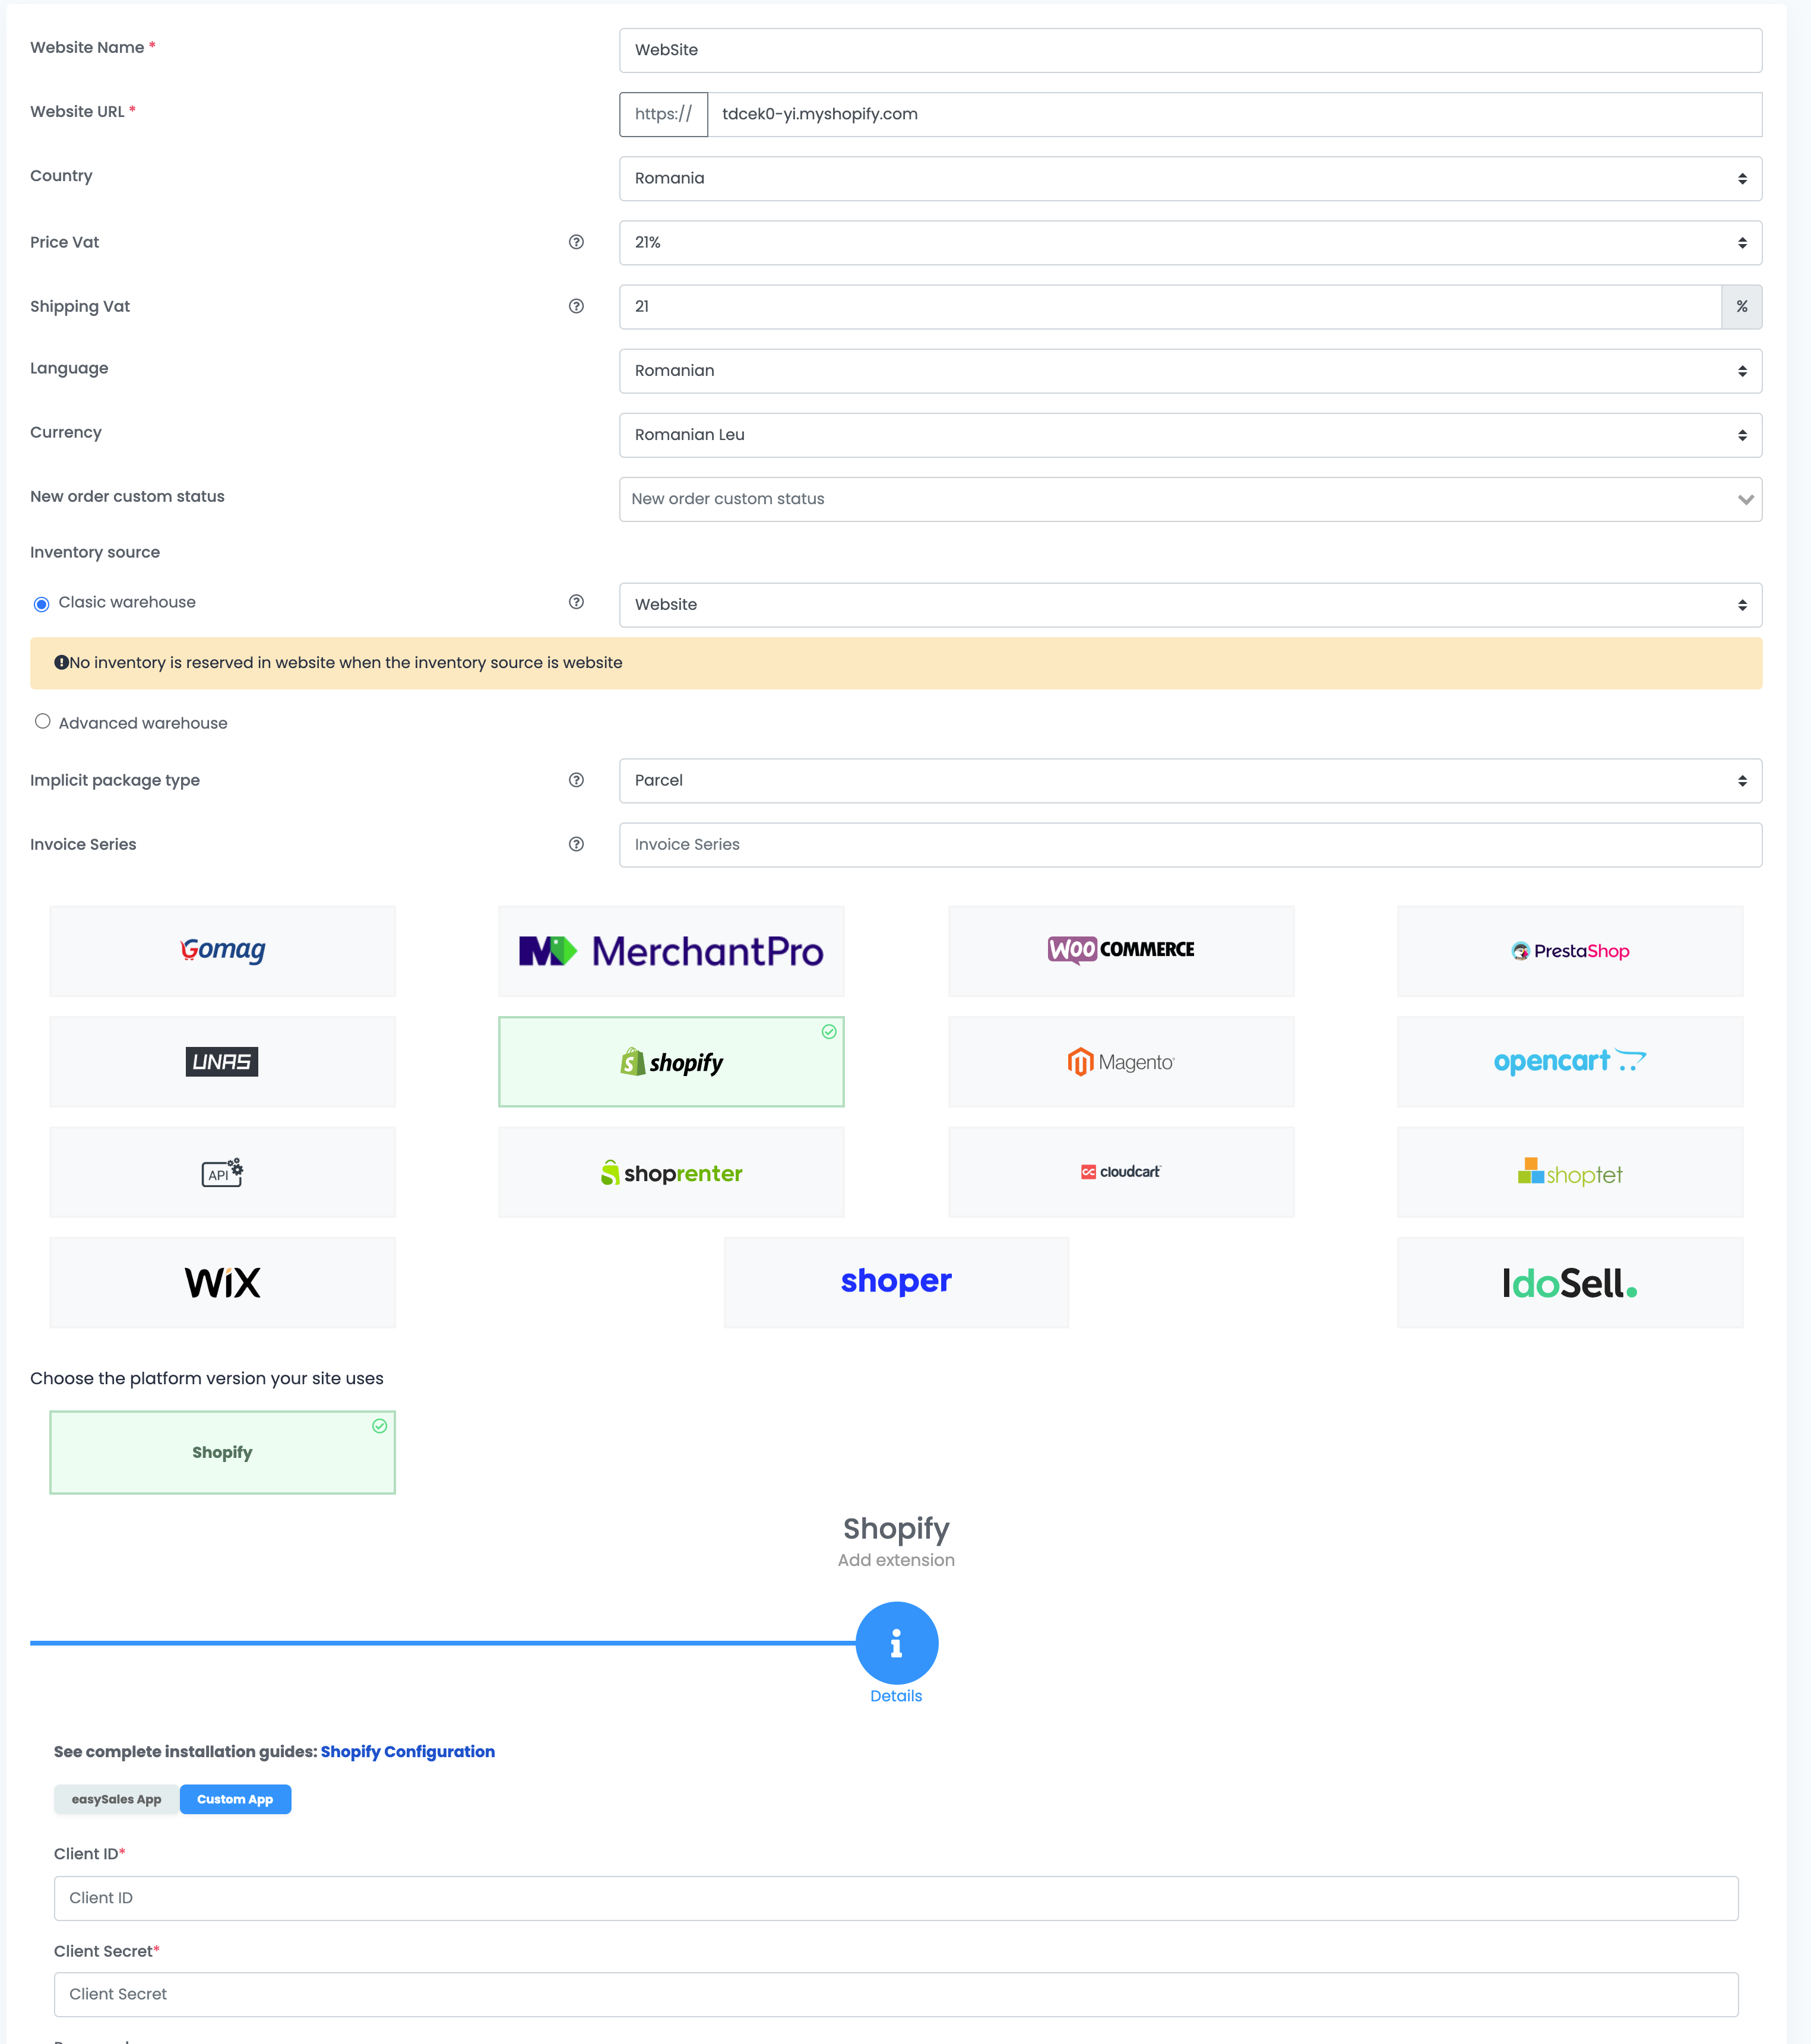Open the inventory source Website dropdown
This screenshot has width=1811, height=2044.
tap(1190, 605)
